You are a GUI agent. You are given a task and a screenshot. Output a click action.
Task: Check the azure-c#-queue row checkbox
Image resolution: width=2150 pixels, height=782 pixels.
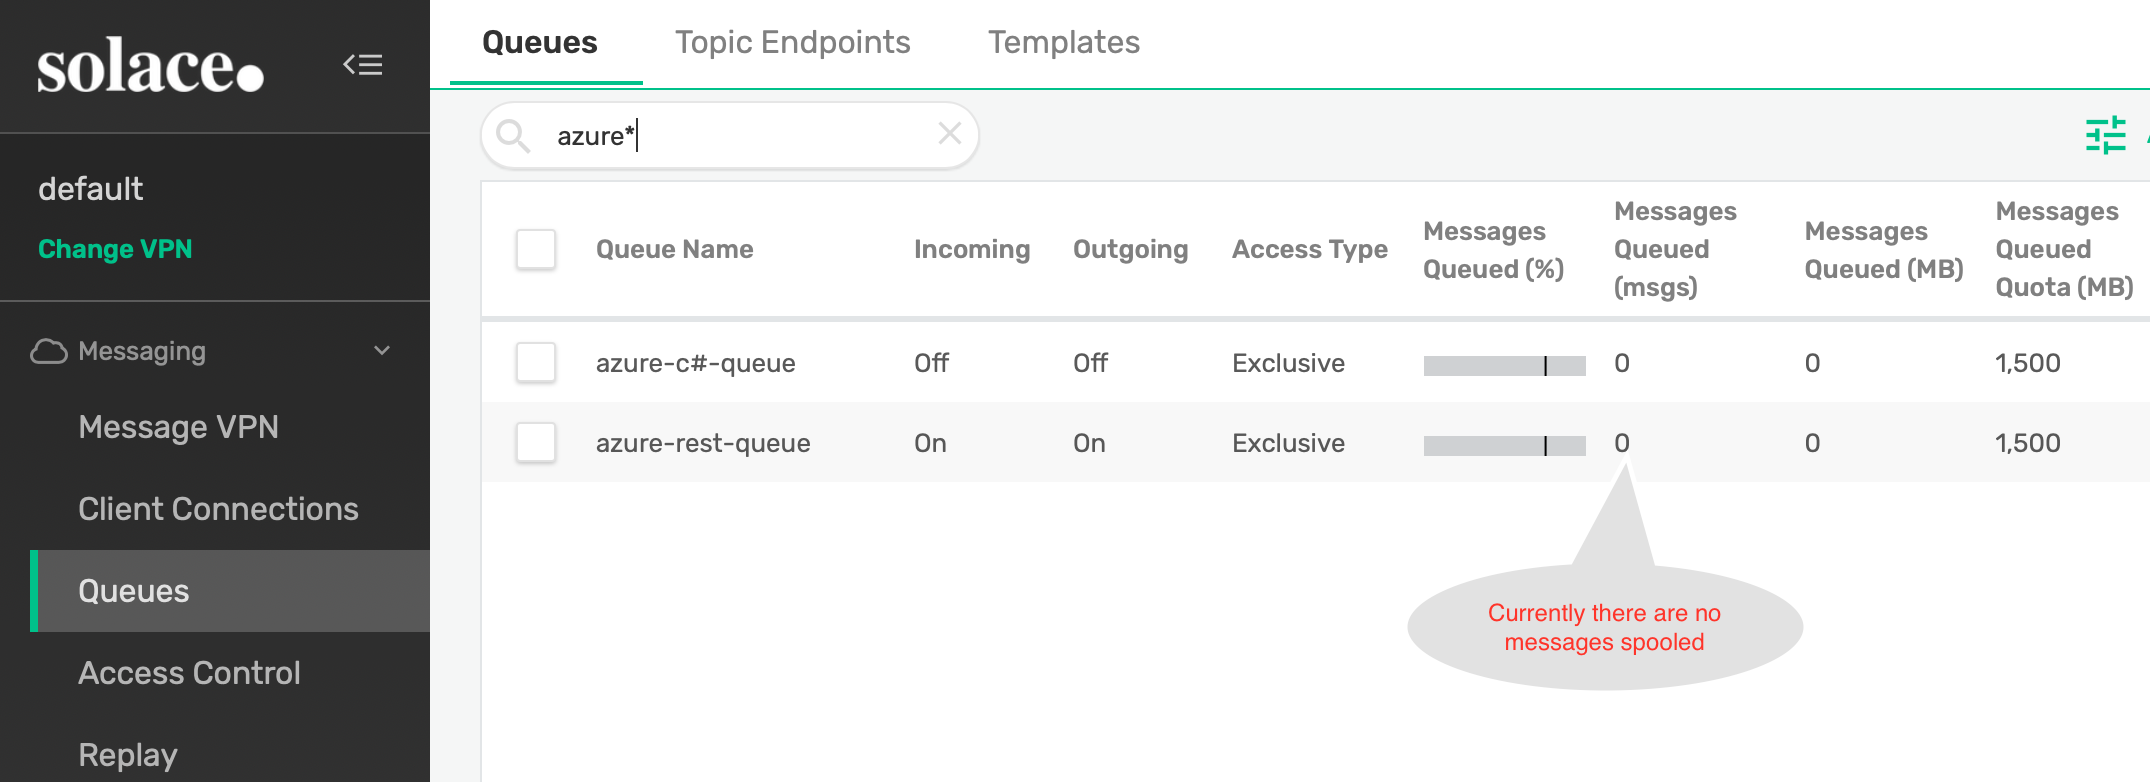click(x=536, y=362)
